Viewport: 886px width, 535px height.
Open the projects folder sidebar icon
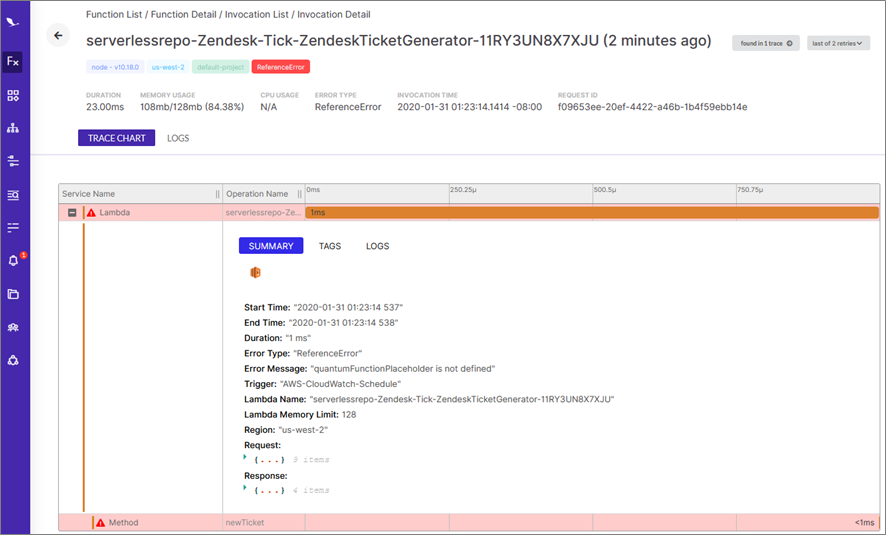13,294
